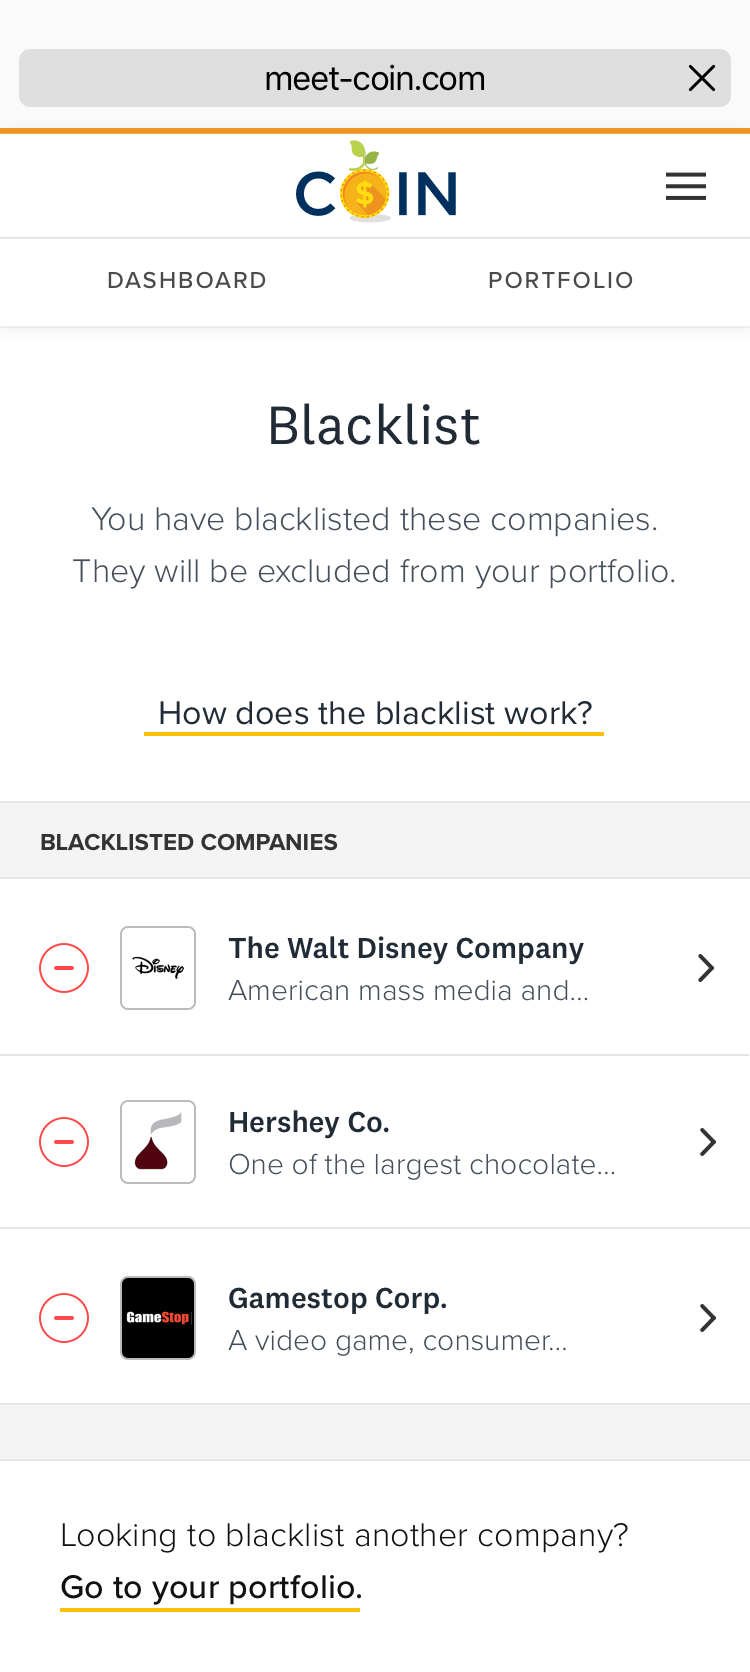Image resolution: width=750 pixels, height=1672 pixels.
Task: Click the Disney company logo
Action: [158, 967]
